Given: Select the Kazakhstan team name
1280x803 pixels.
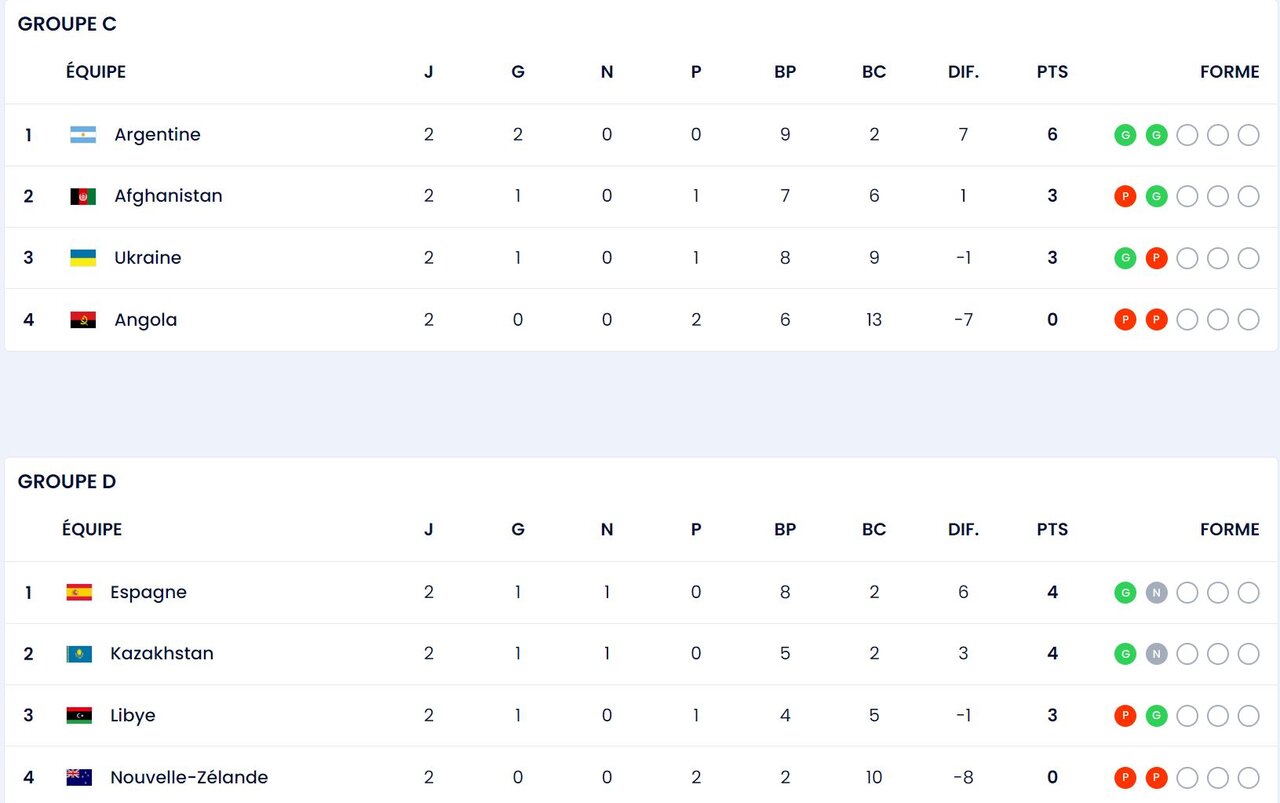Looking at the screenshot, I should tap(162, 654).
